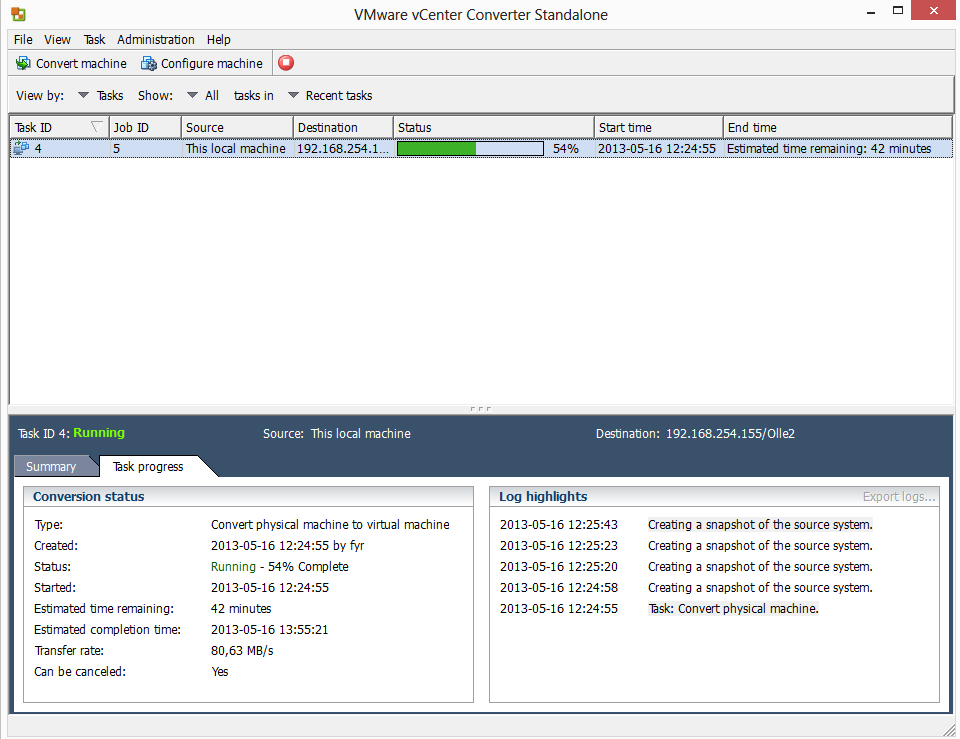Click the Task ID sort arrow indicator
The image size is (960, 739).
[96, 127]
